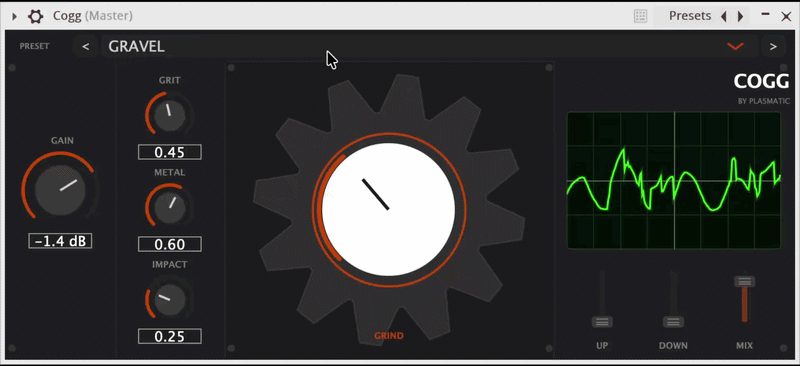800x366 pixels.
Task: Open the orange preset dropdown chevron
Action: 735,46
